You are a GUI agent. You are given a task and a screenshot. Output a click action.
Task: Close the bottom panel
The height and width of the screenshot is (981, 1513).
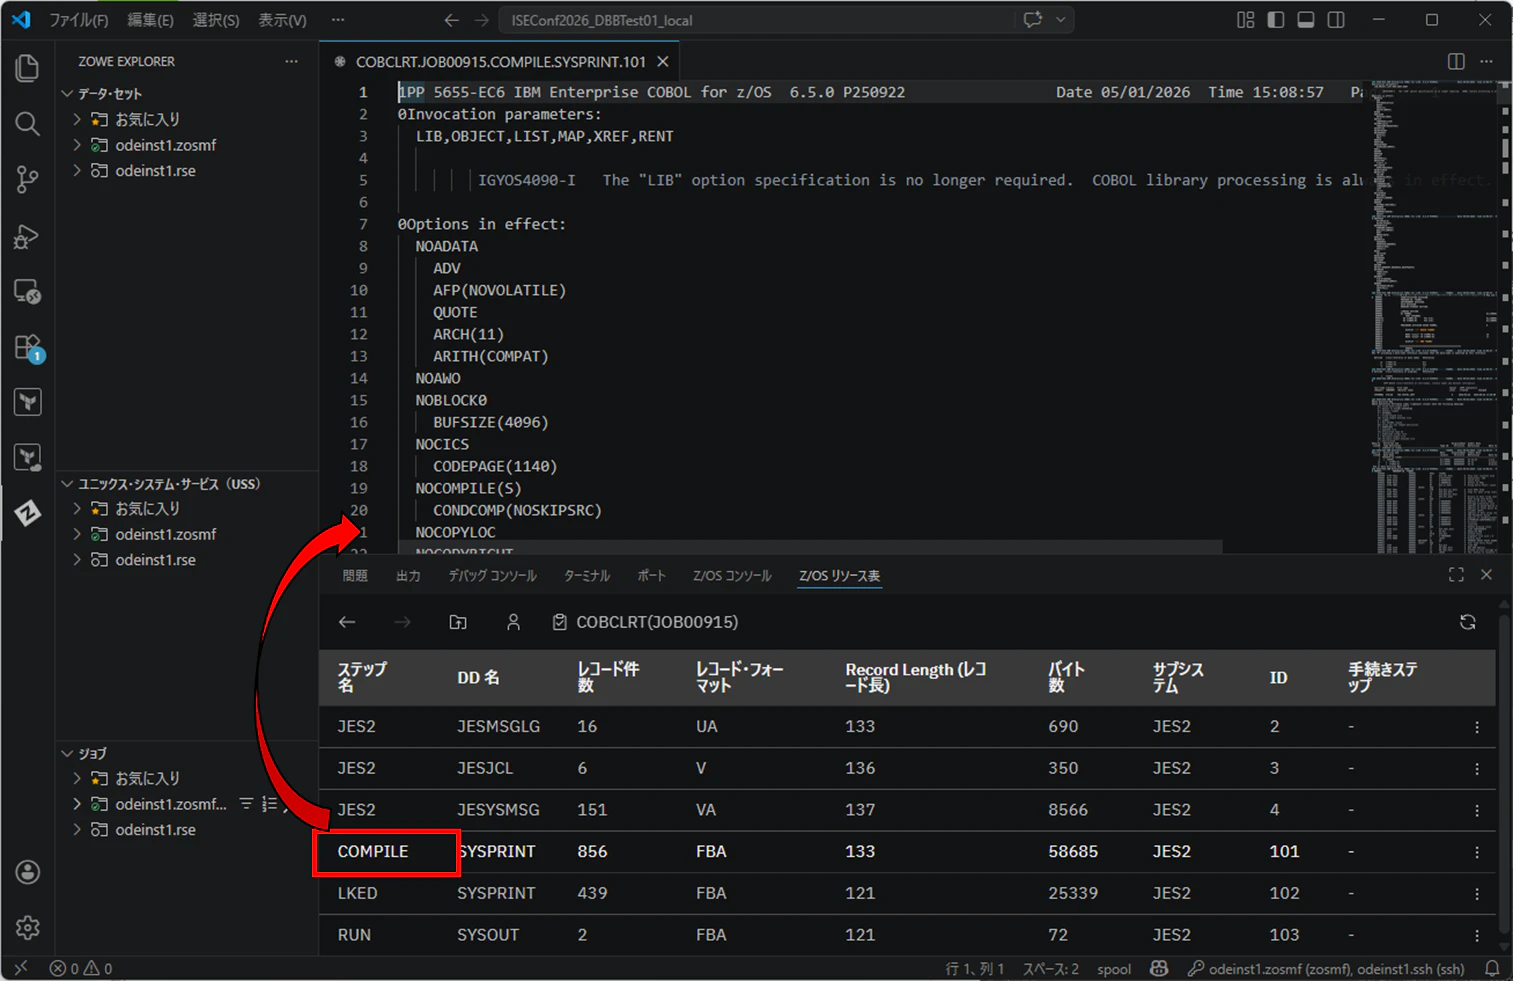(1486, 575)
